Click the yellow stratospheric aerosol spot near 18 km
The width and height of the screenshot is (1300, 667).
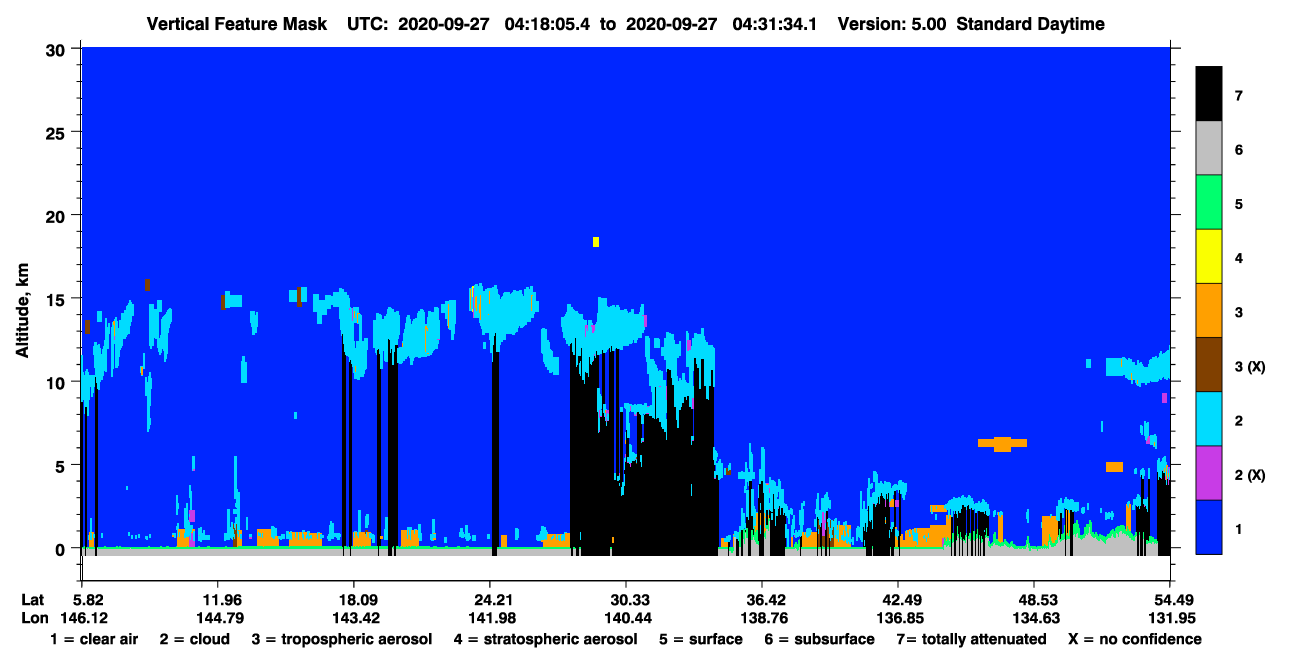(x=596, y=242)
